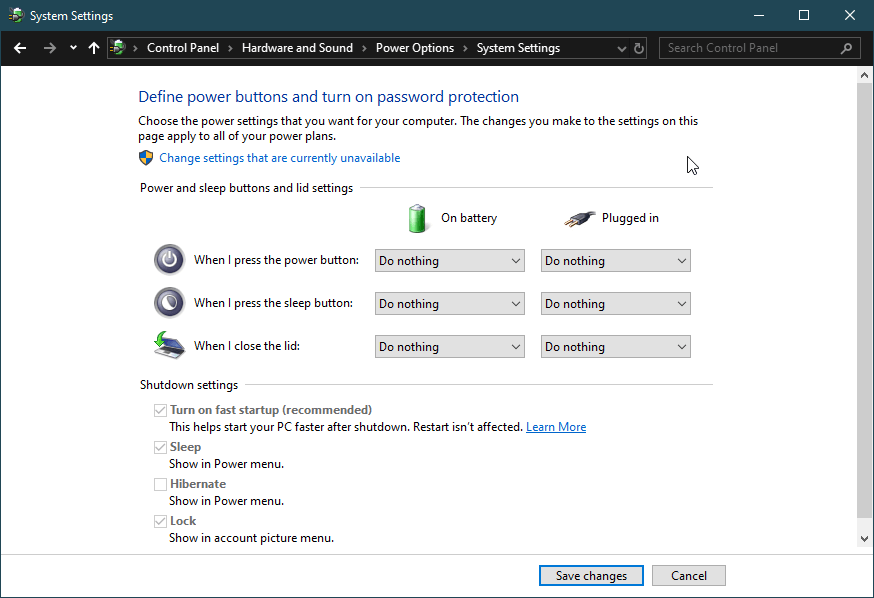
Task: Toggle the Sleep checkbox
Action: pos(161,447)
